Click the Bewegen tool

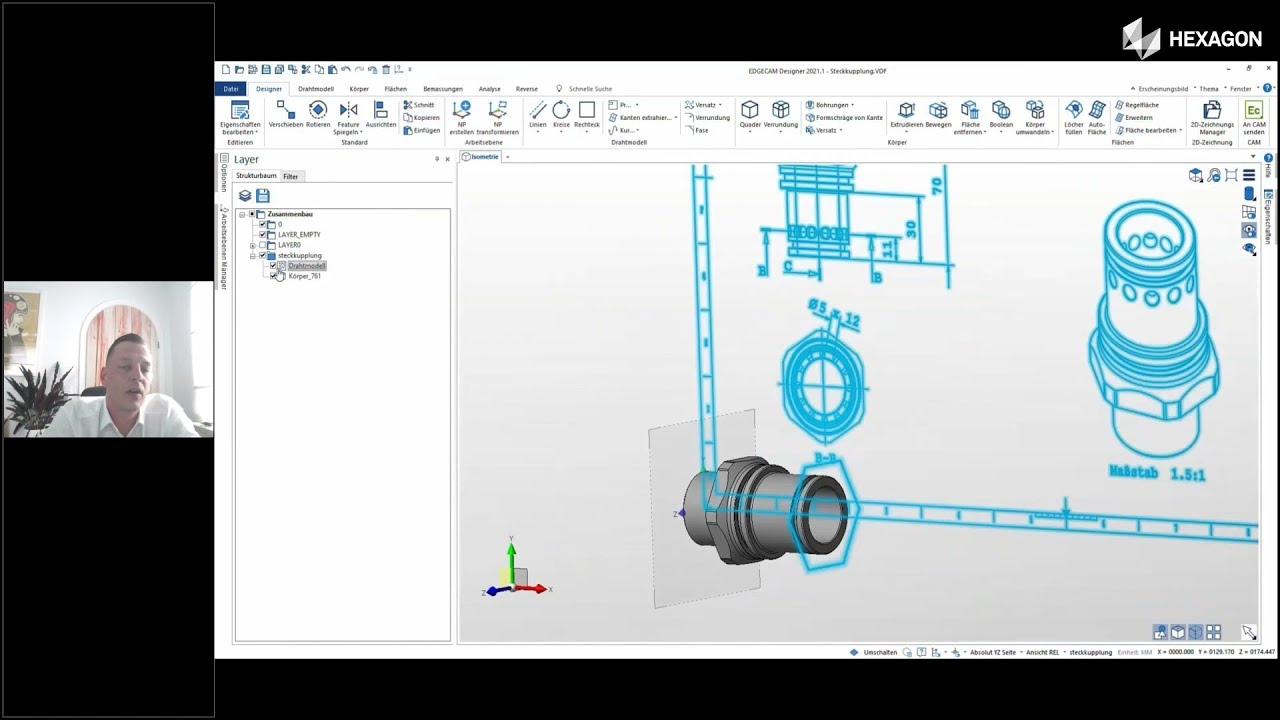938,114
